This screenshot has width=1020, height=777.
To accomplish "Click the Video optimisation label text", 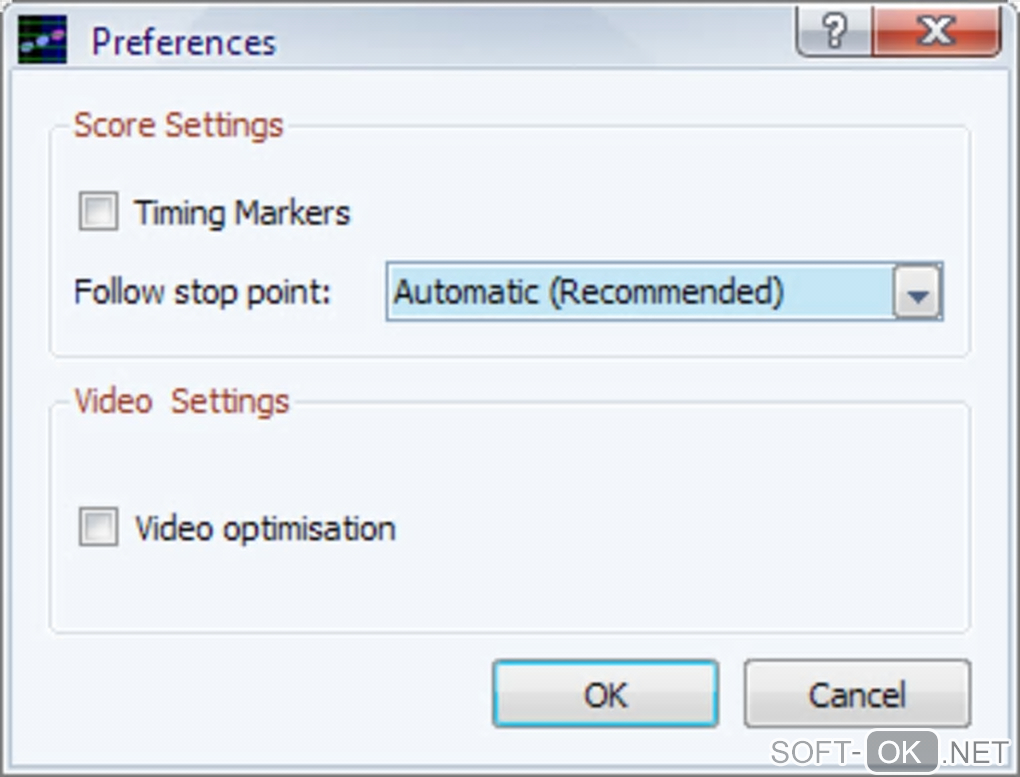I will pyautogui.click(x=265, y=528).
